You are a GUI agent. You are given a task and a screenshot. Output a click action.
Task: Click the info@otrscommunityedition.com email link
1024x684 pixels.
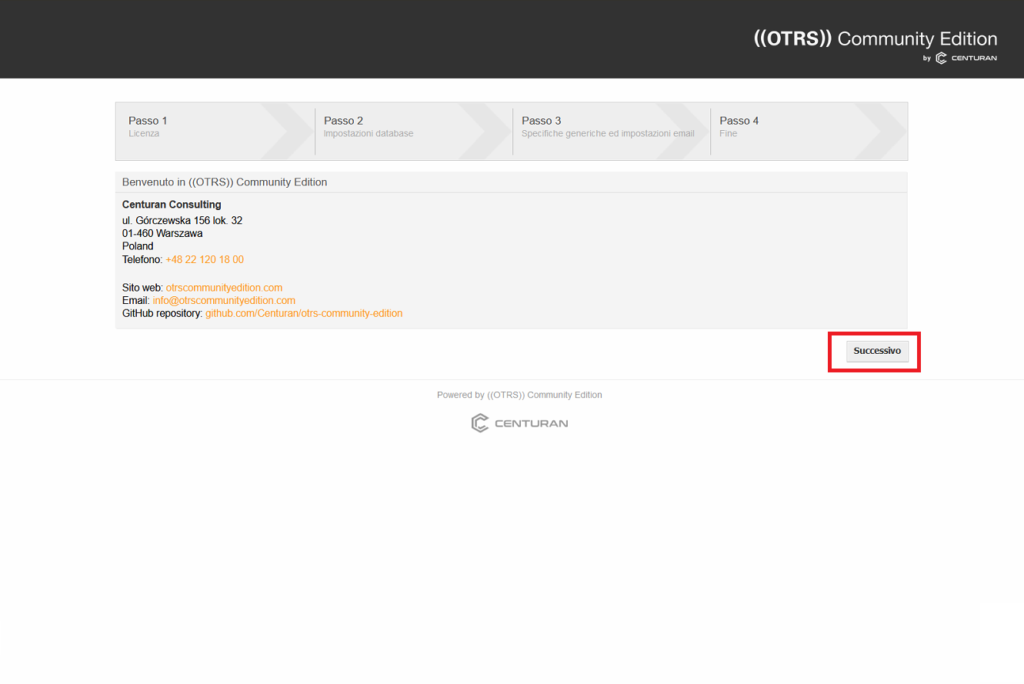tap(224, 301)
